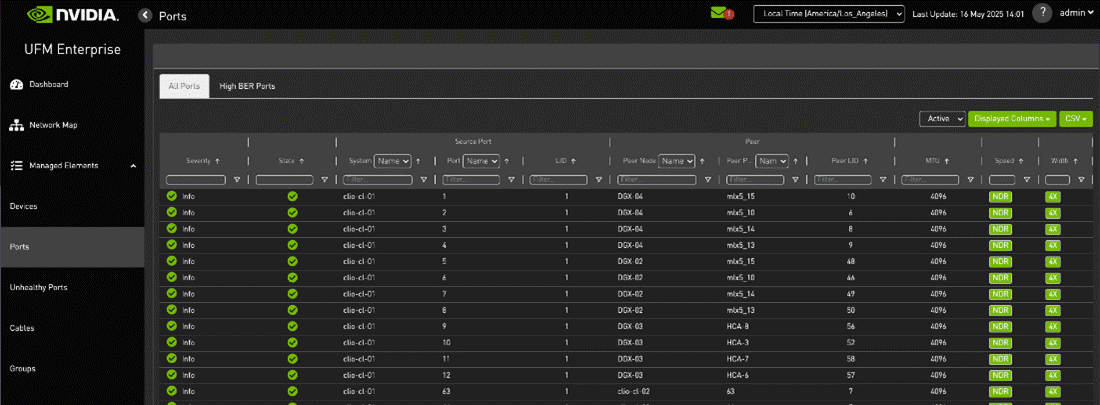Click the NVIDIA logo

[x=72, y=14]
